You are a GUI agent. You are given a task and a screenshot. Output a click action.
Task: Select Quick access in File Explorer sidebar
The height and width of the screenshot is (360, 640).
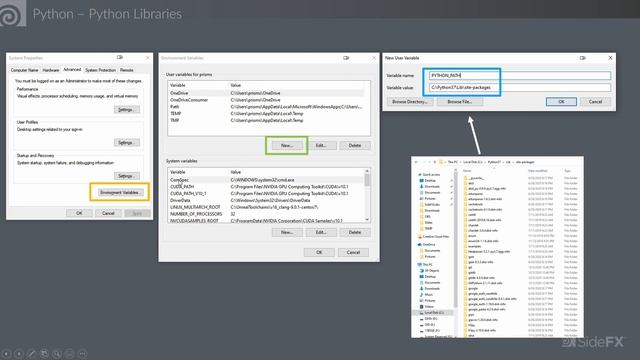pos(429,174)
